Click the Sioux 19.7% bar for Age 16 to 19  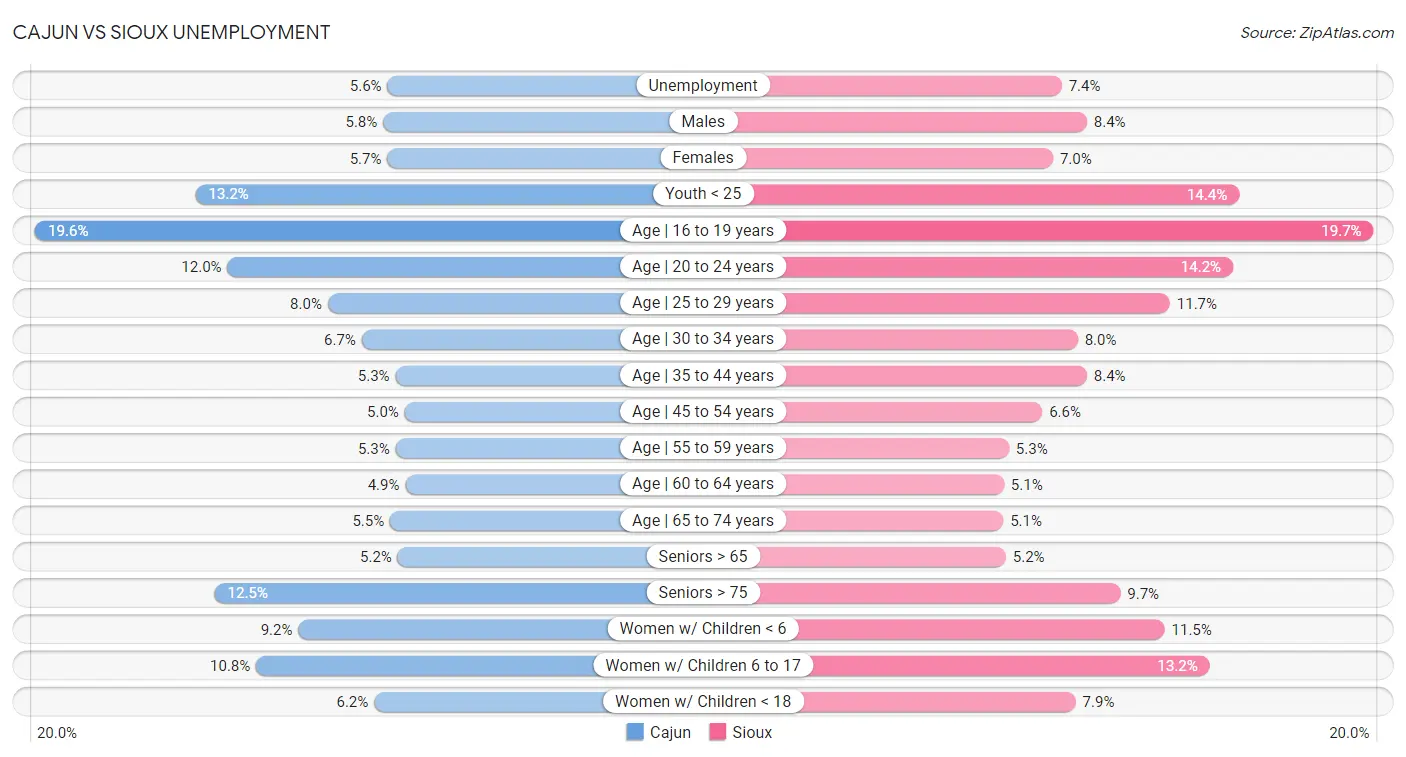pos(1038,231)
